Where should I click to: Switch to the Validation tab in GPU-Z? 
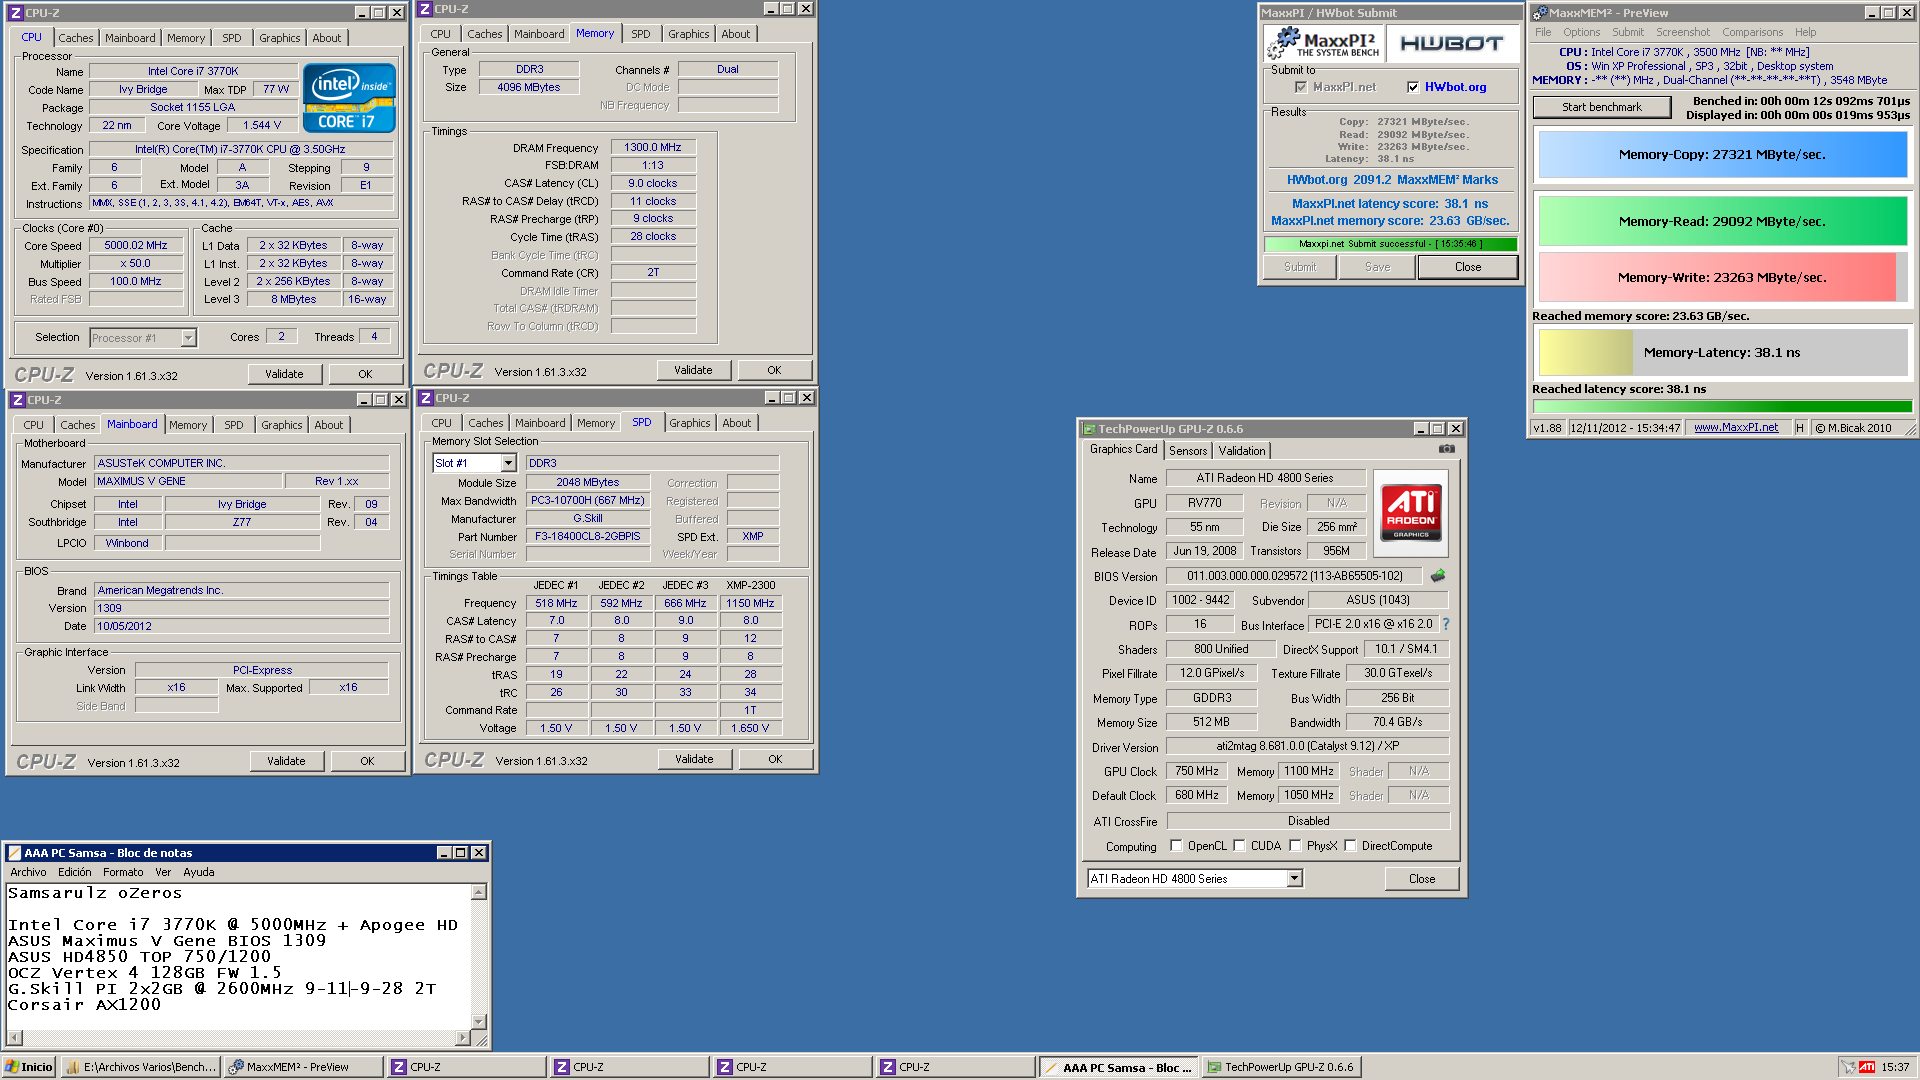[1242, 451]
